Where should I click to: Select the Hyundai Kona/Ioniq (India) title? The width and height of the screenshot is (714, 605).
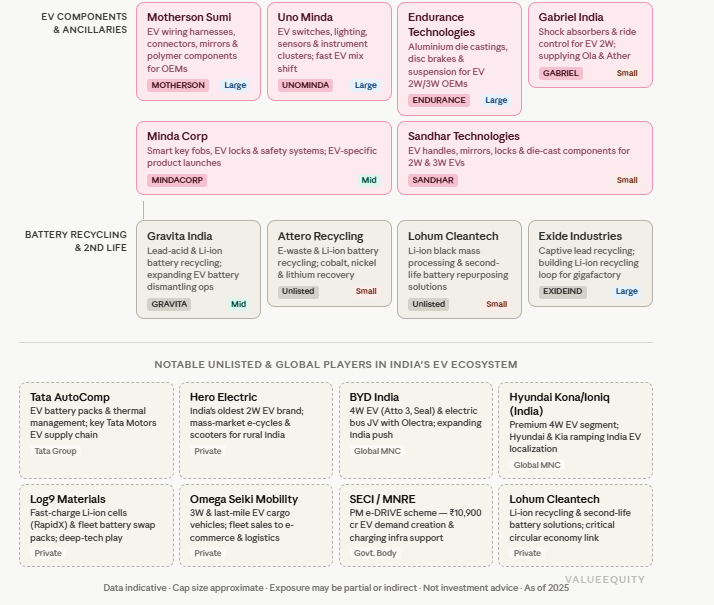point(559,404)
